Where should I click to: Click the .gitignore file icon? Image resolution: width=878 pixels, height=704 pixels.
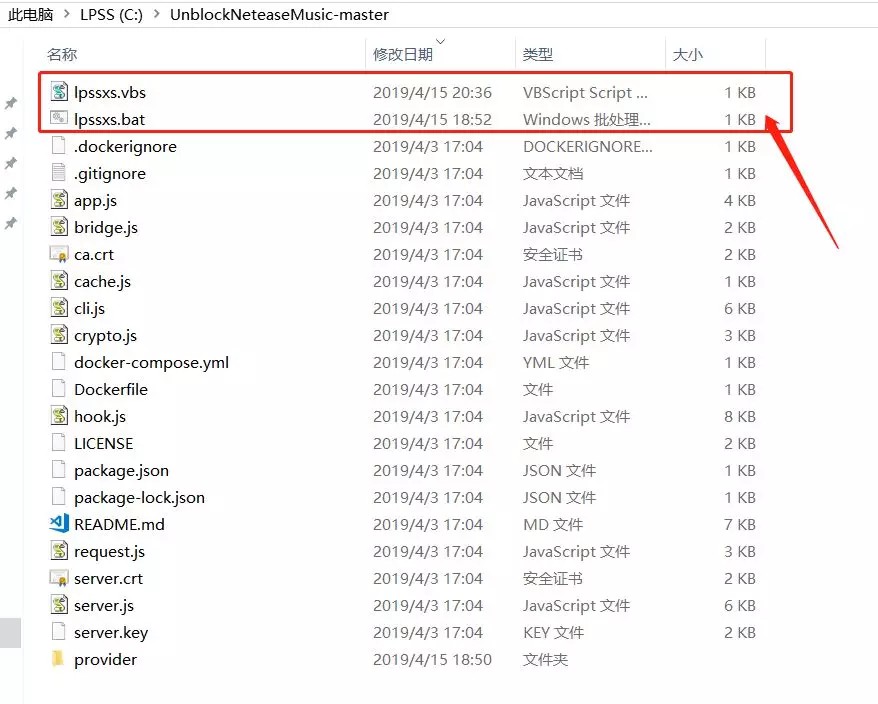coord(58,172)
